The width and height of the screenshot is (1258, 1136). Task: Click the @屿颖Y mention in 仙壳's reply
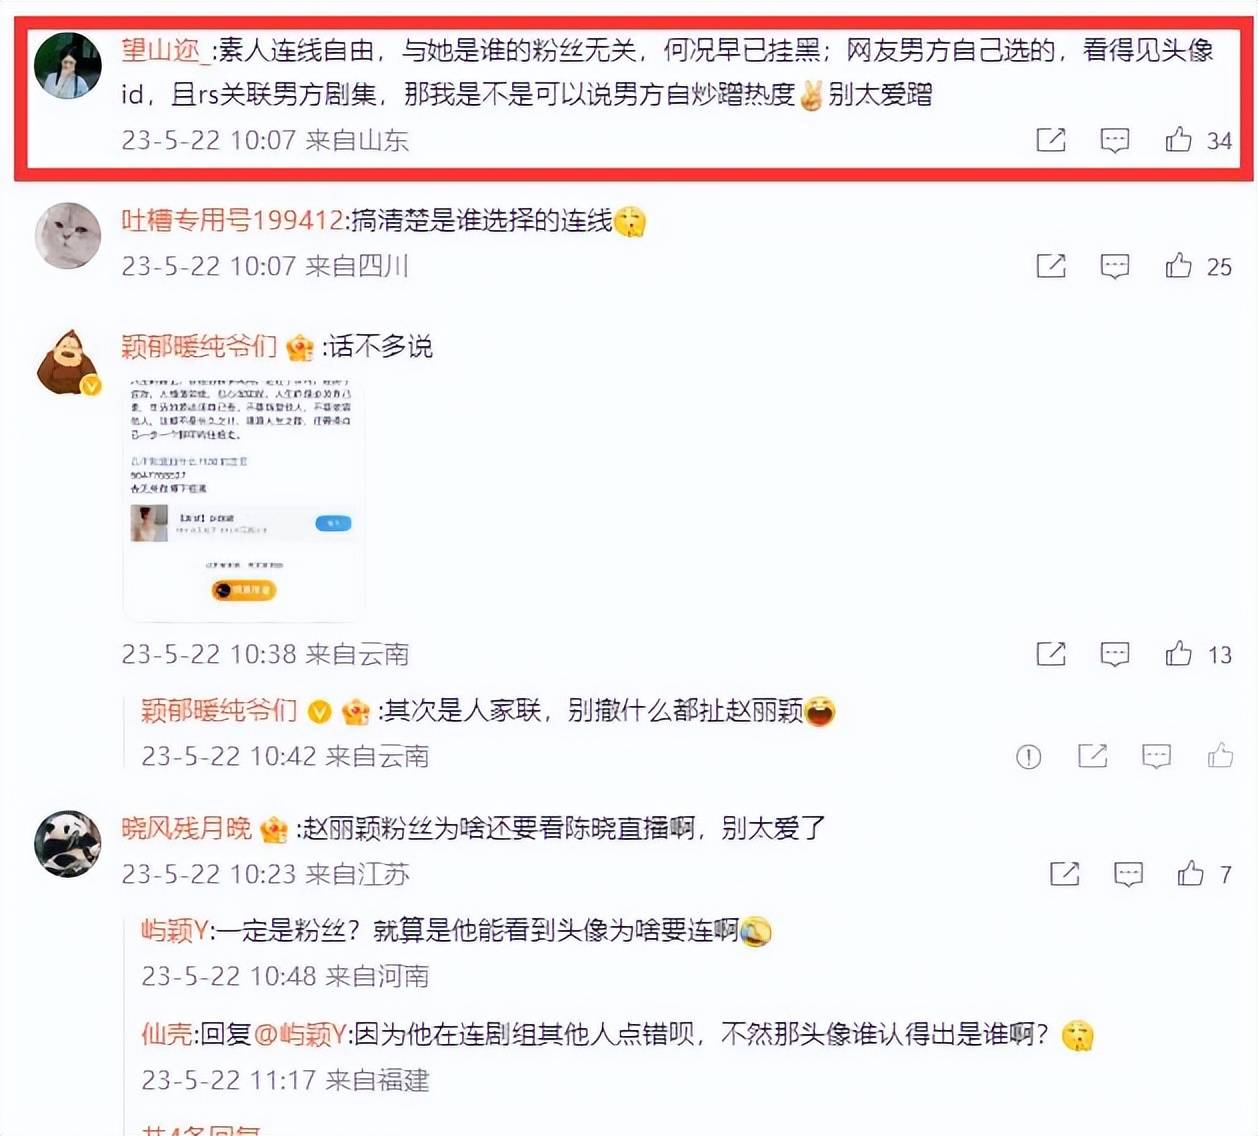click(300, 1034)
